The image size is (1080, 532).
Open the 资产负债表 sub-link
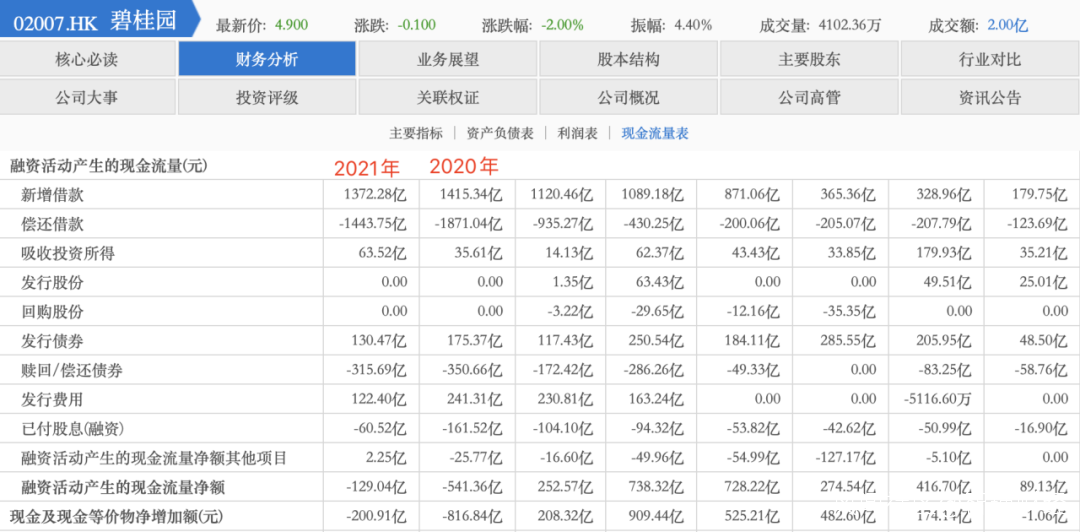500,134
